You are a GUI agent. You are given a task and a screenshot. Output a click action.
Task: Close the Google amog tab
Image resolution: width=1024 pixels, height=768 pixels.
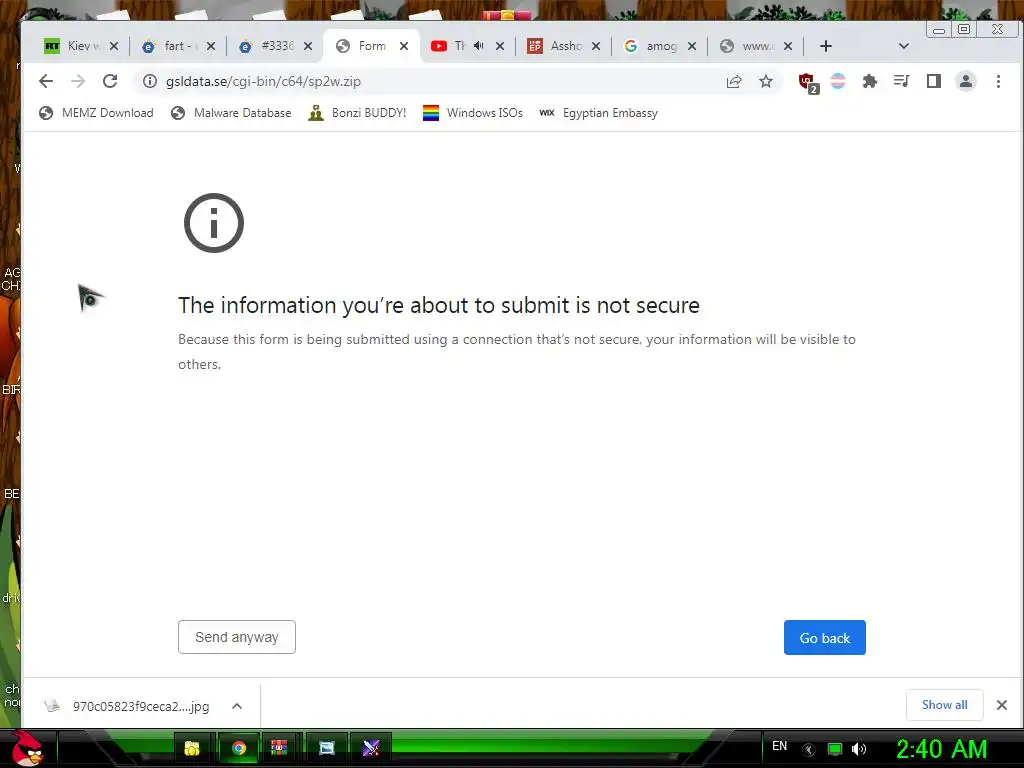[692, 46]
